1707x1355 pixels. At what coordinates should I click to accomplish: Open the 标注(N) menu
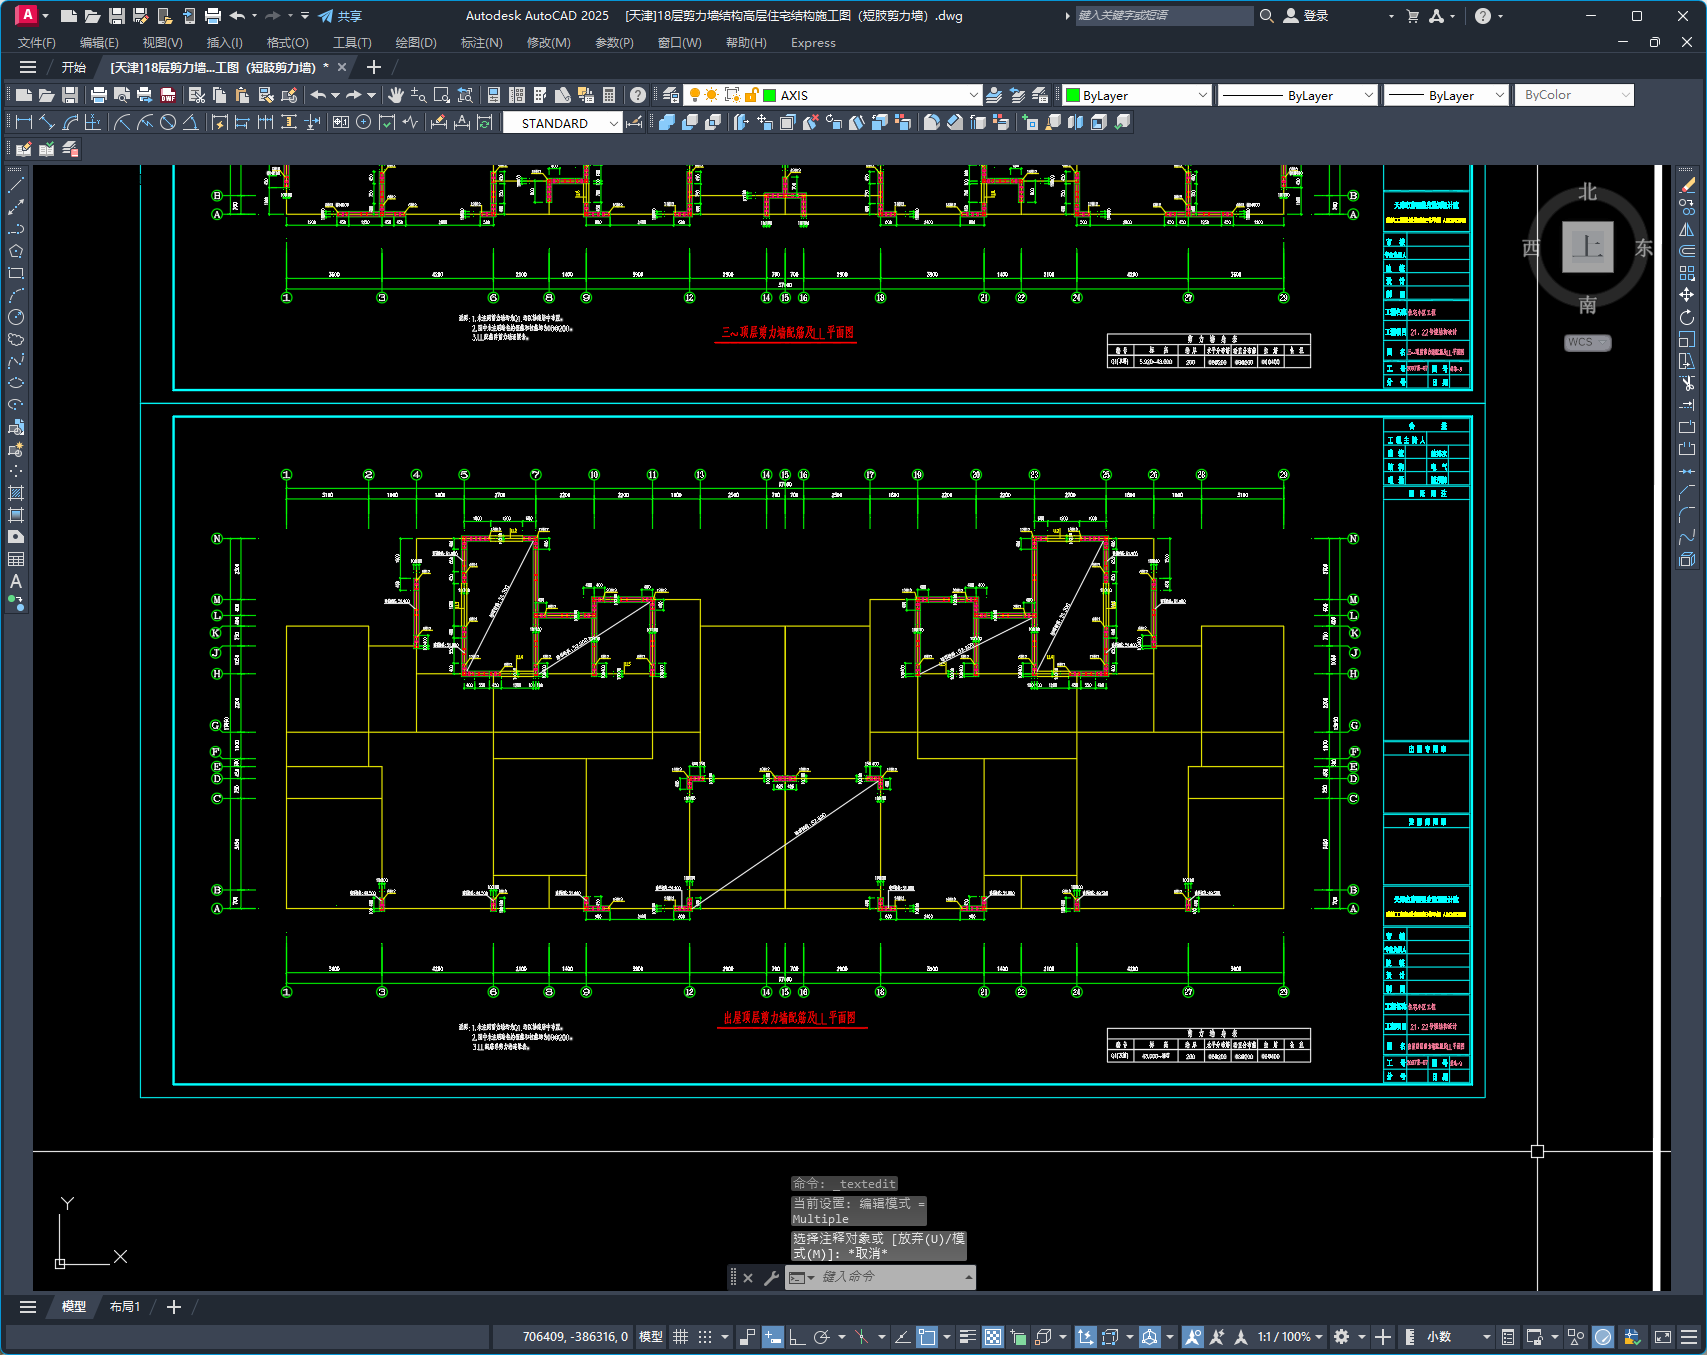(x=481, y=43)
